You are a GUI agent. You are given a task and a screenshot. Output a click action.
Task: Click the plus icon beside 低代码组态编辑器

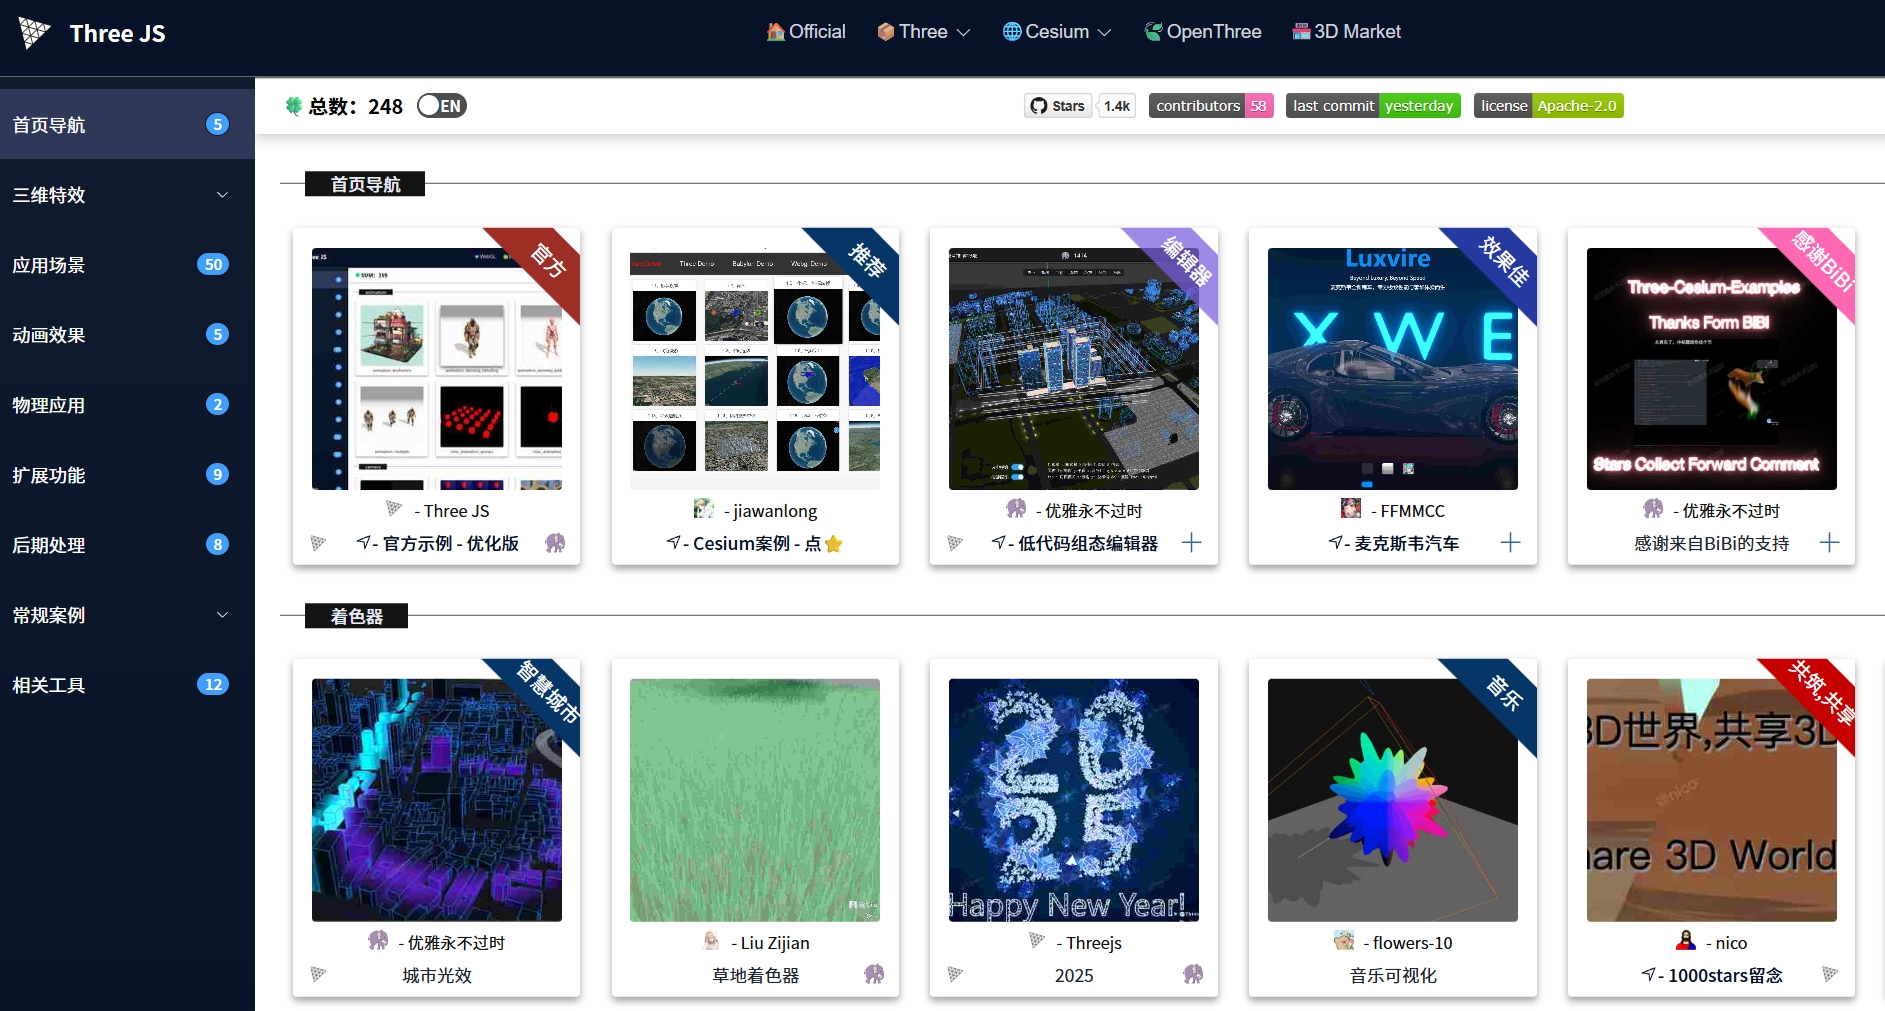(1192, 543)
